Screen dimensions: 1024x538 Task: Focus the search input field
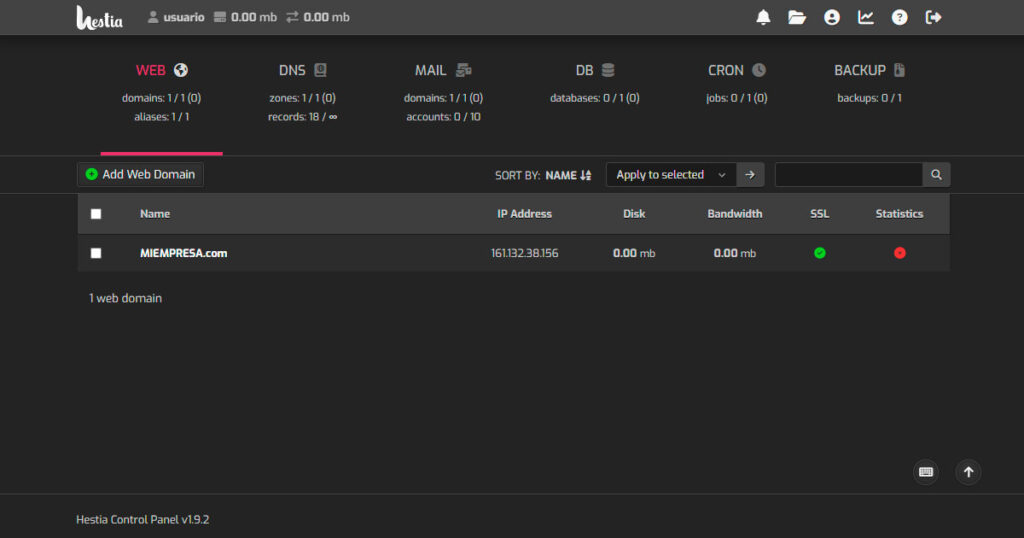pos(848,175)
